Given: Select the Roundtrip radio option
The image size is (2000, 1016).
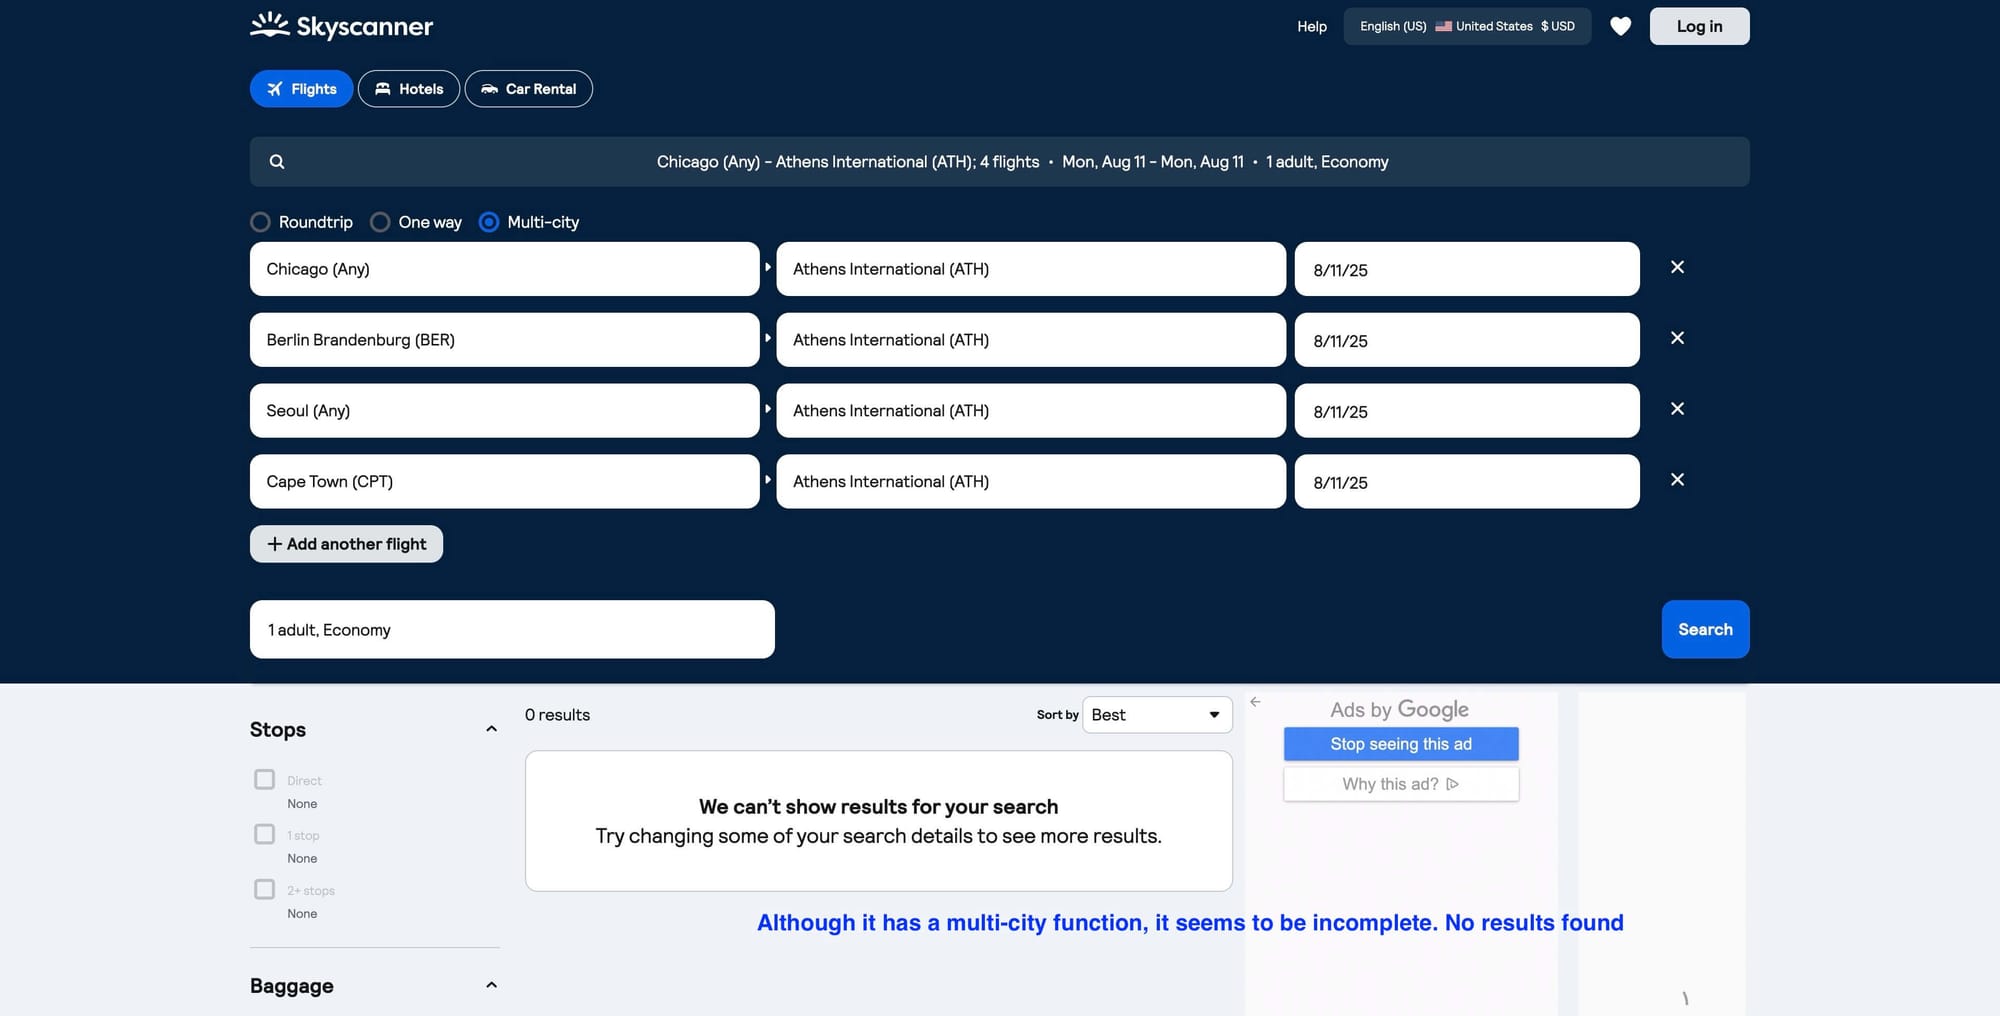Looking at the screenshot, I should (261, 222).
